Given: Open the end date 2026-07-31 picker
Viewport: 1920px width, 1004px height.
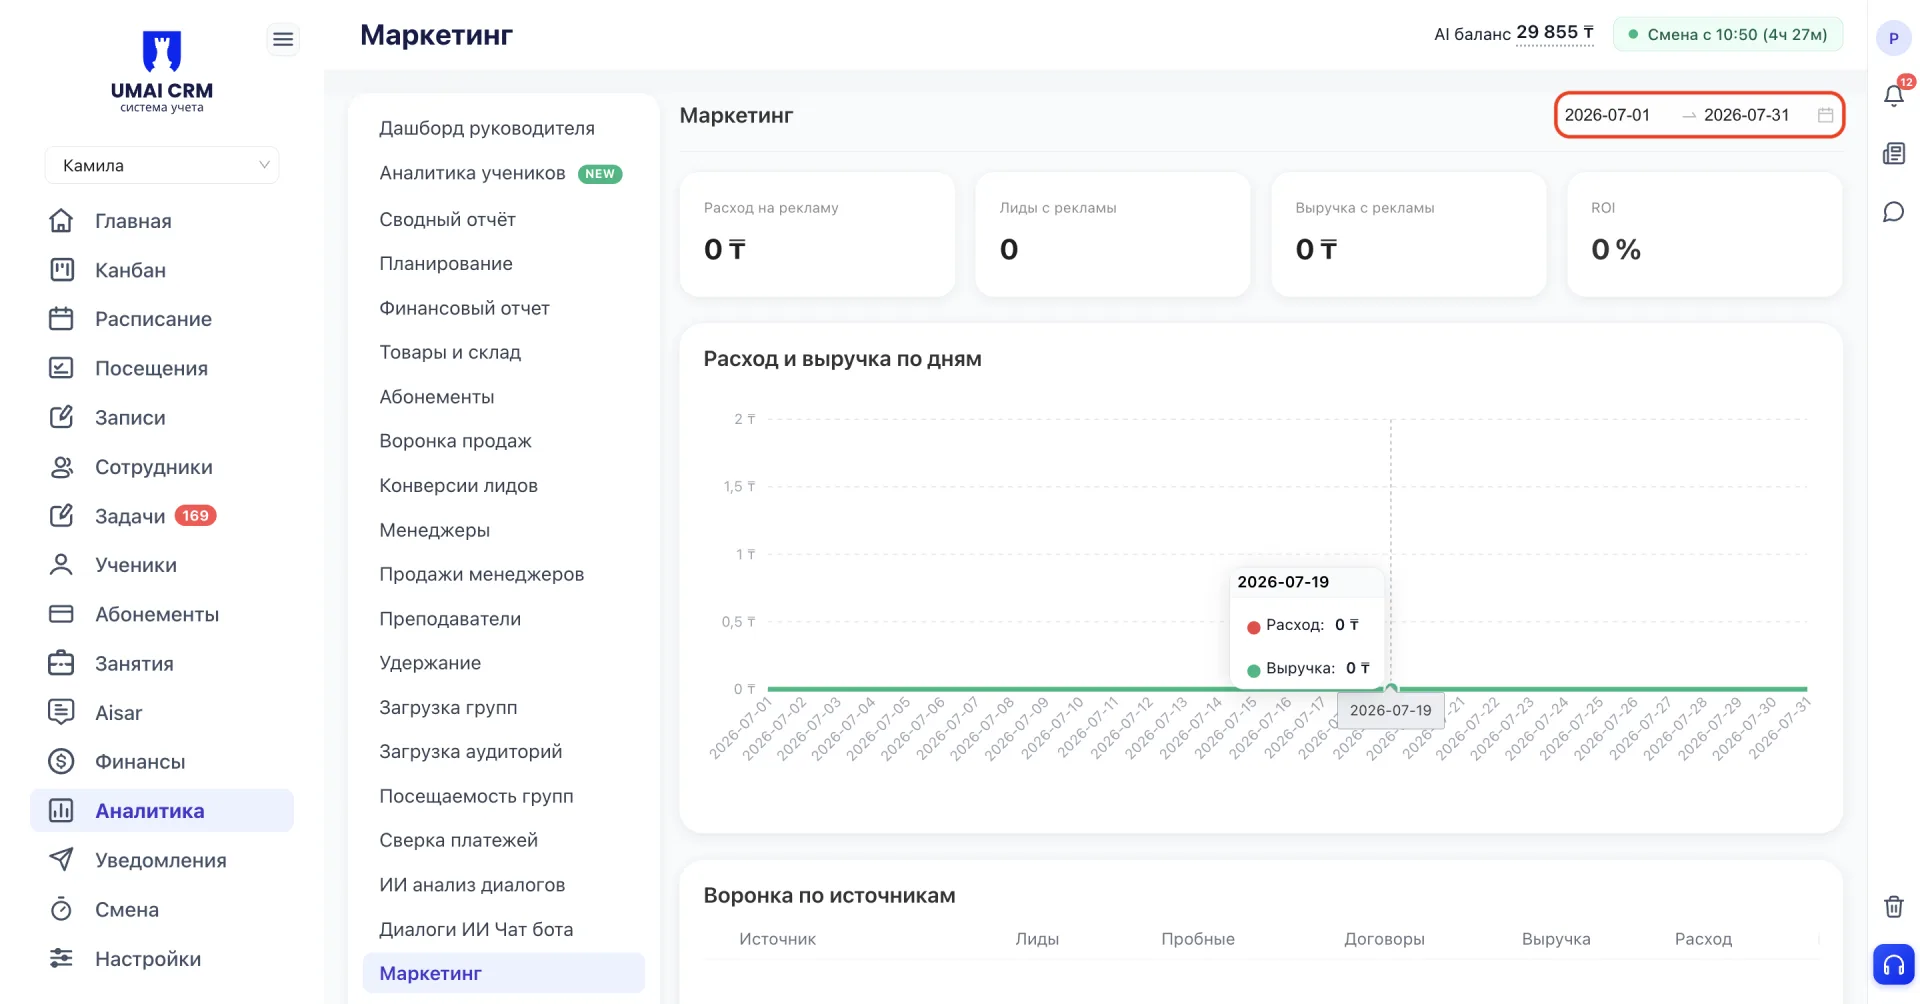Looking at the screenshot, I should (1746, 115).
